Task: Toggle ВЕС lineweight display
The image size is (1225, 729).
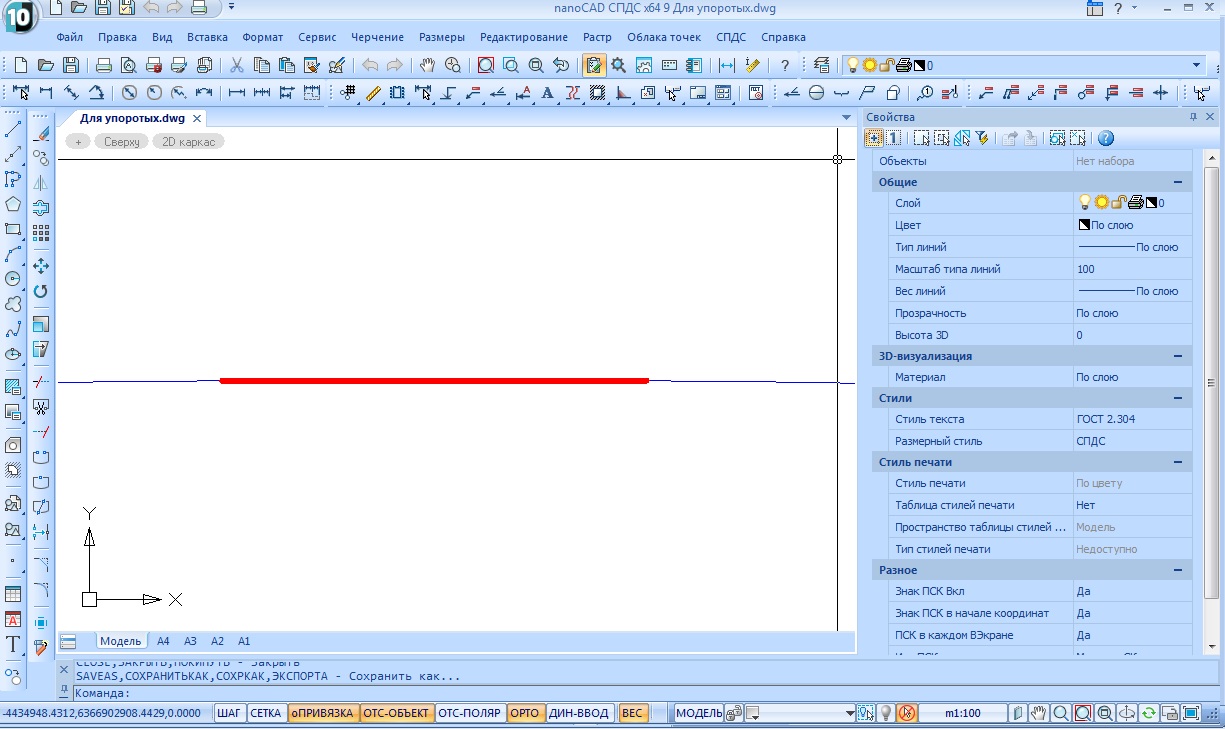Action: point(633,713)
